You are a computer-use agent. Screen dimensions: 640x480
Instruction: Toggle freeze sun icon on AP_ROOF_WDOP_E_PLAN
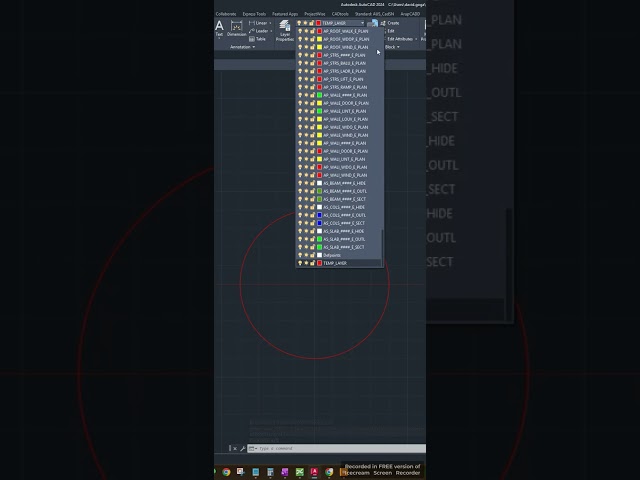(x=306, y=39)
